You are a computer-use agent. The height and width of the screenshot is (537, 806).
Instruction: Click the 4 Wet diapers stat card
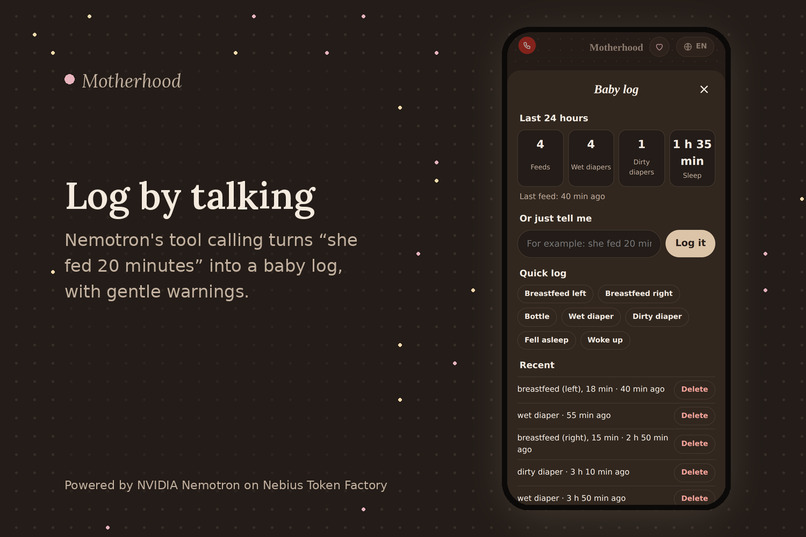tap(591, 158)
